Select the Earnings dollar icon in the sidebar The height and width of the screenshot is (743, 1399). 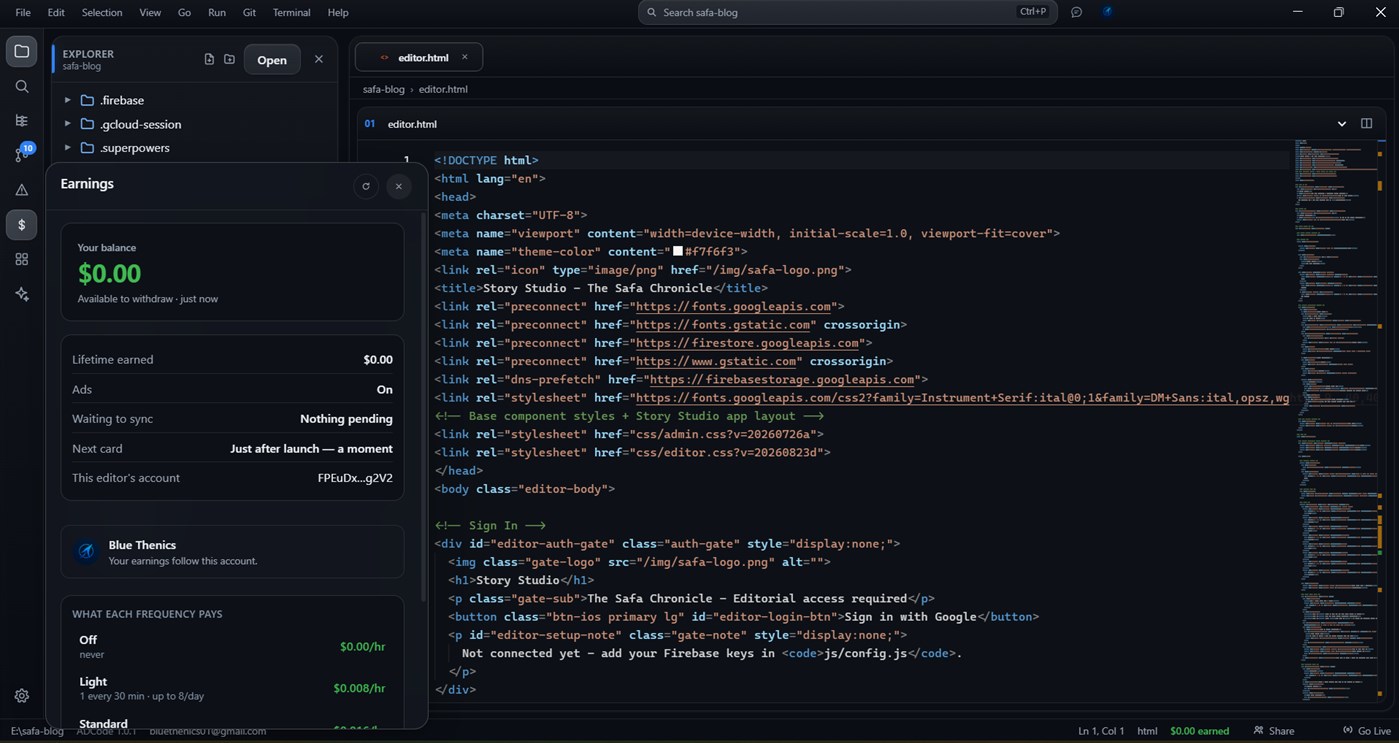coord(21,225)
